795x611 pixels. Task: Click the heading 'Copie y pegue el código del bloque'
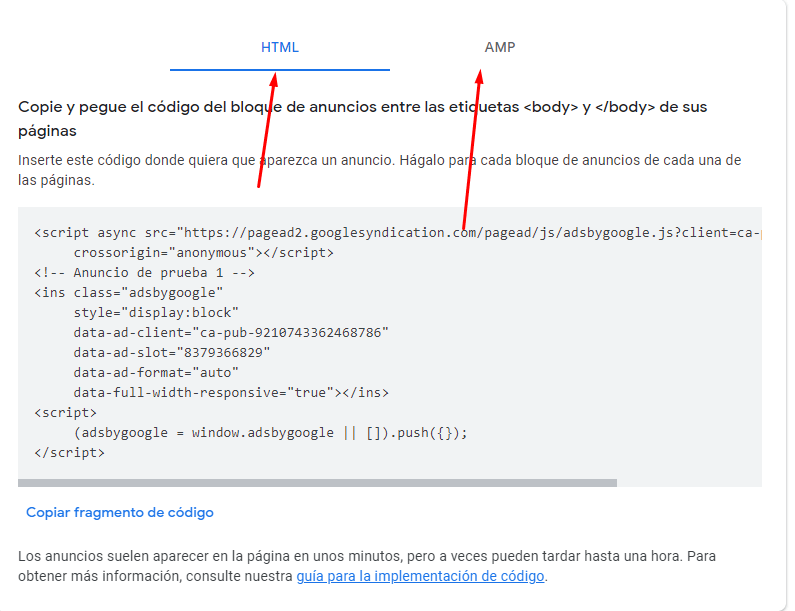click(363, 119)
